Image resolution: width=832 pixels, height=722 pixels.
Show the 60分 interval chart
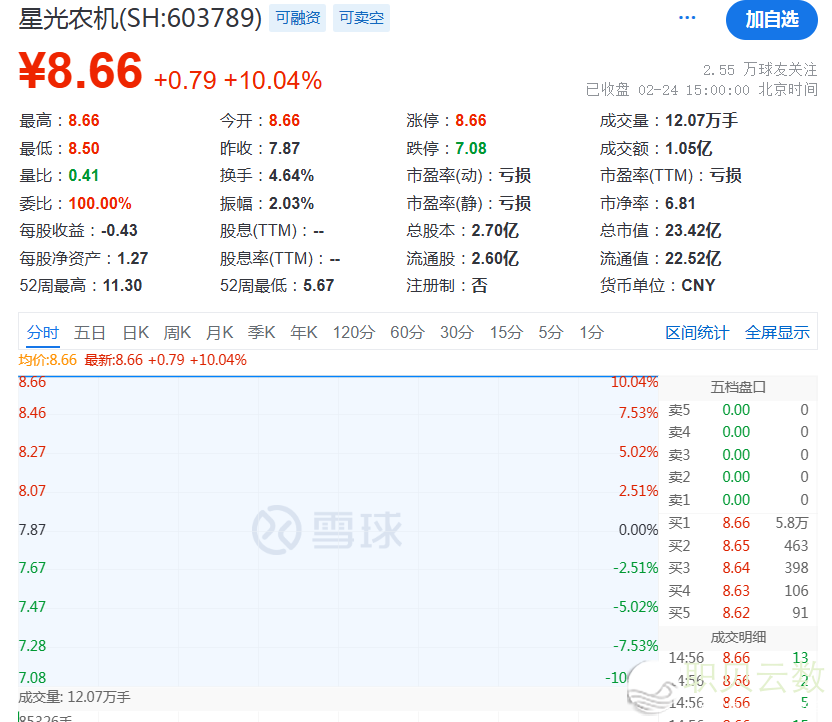[x=407, y=333]
